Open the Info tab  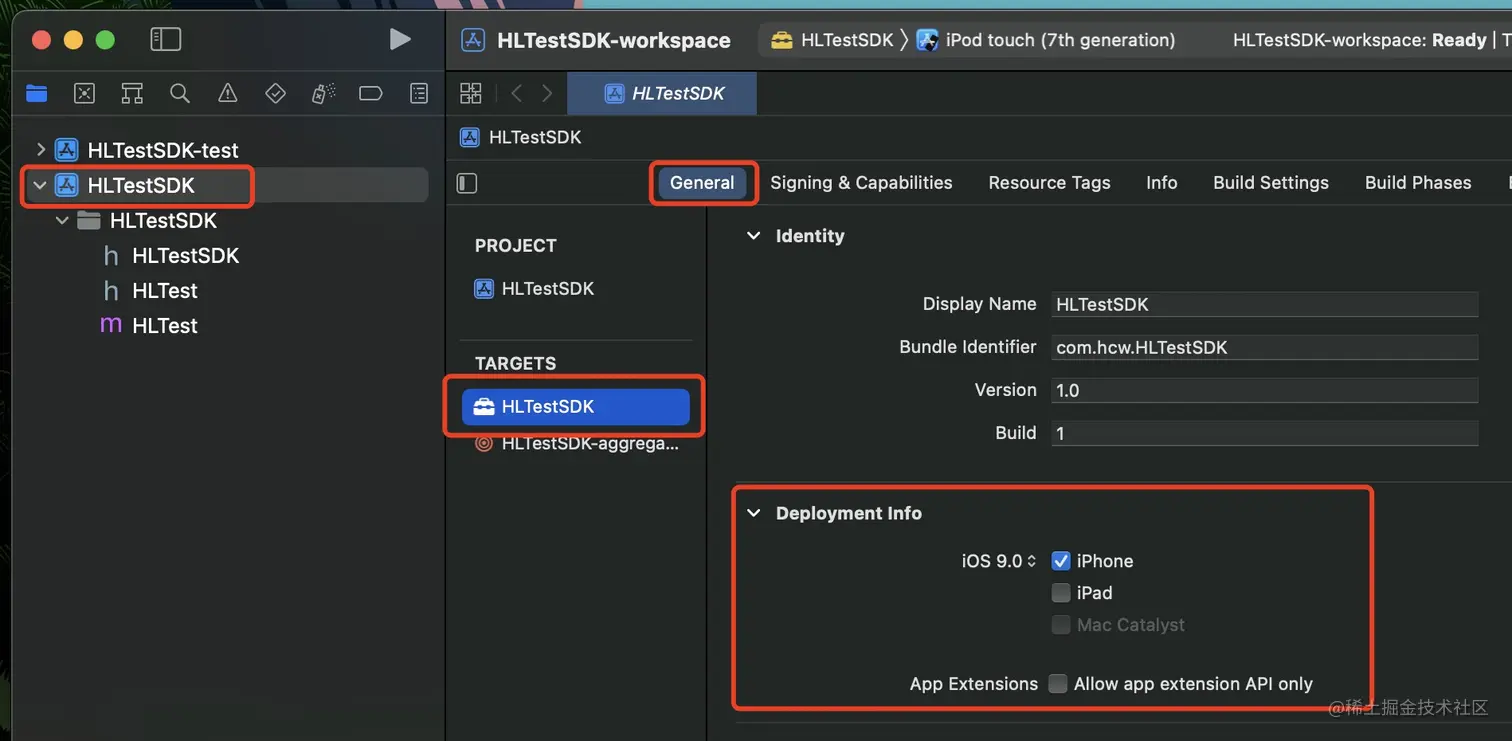click(x=1161, y=183)
